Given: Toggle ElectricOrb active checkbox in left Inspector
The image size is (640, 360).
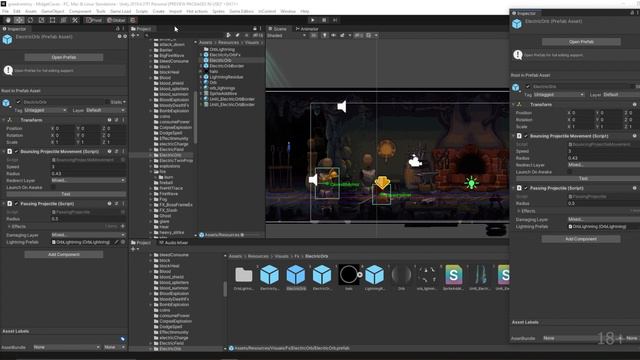Looking at the screenshot, I should click(18, 102).
